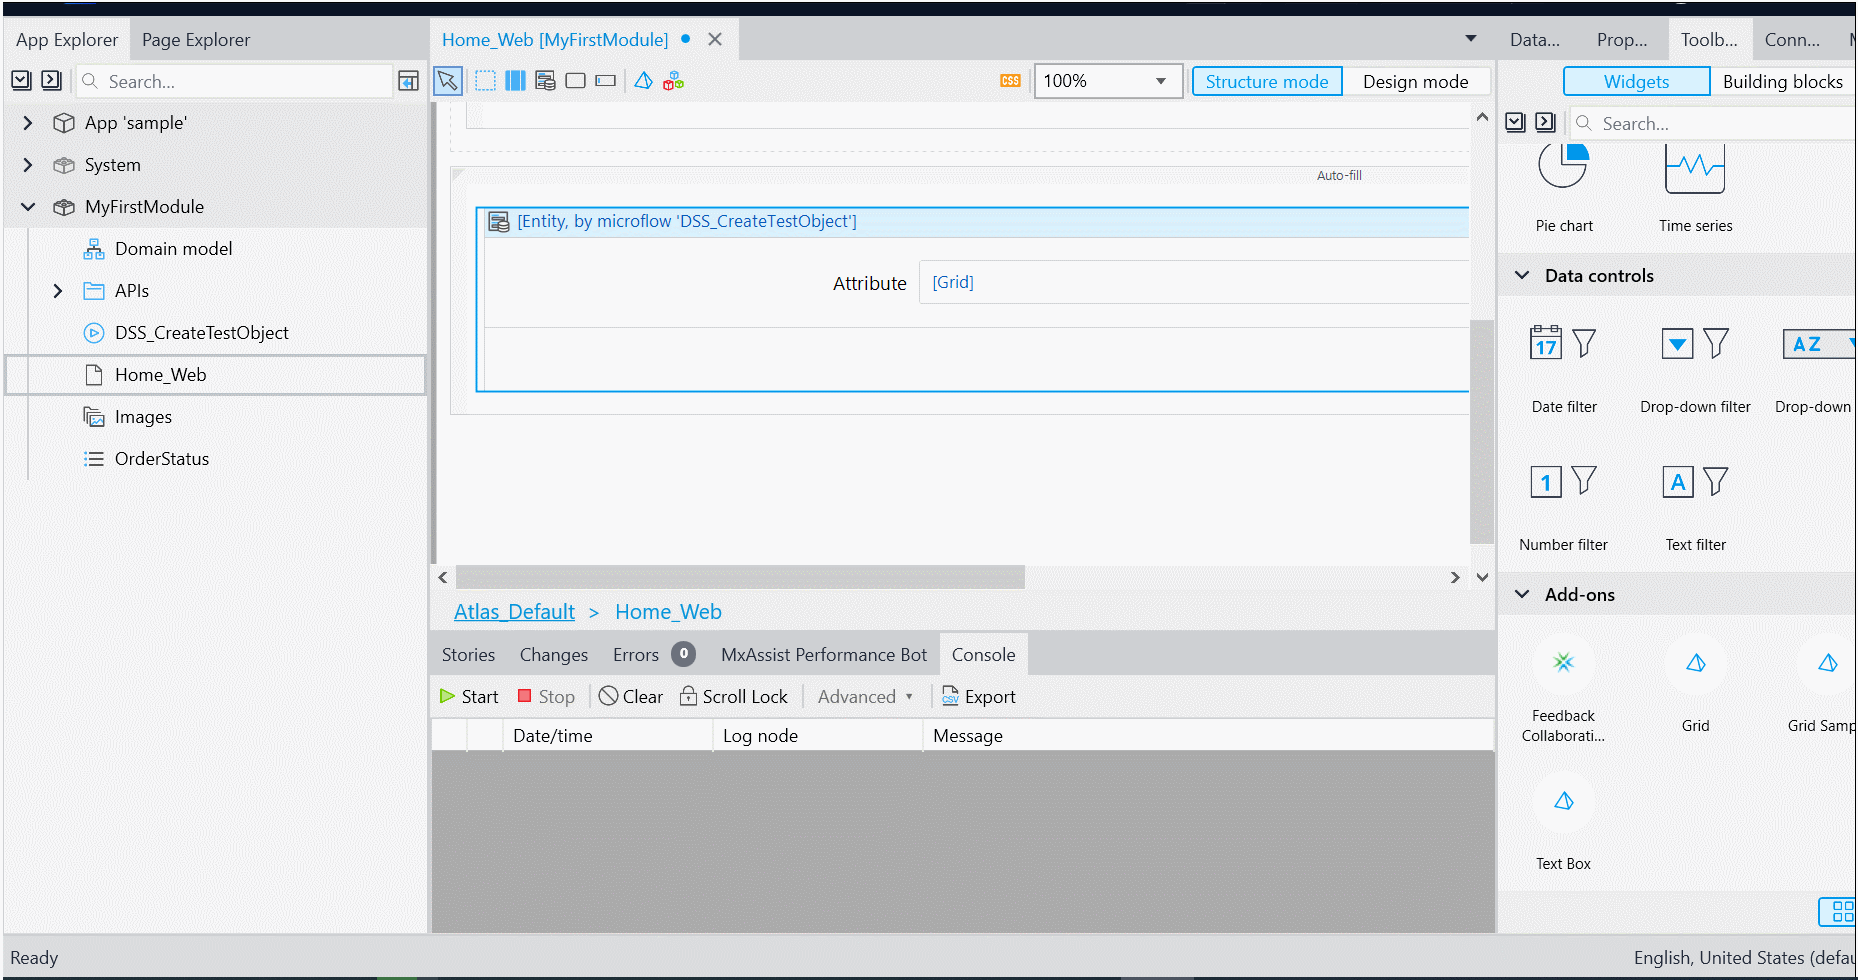Select the Pie chart widget
The image size is (1858, 980).
[x=1563, y=186]
